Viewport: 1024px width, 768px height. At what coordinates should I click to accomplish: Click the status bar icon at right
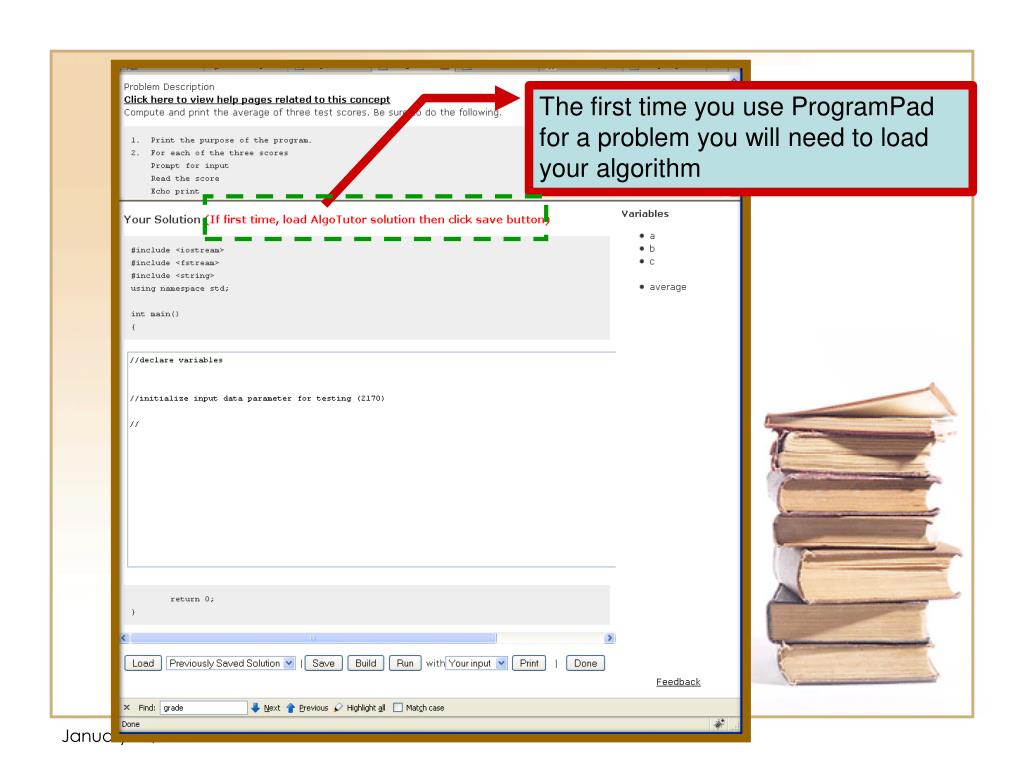point(719,724)
